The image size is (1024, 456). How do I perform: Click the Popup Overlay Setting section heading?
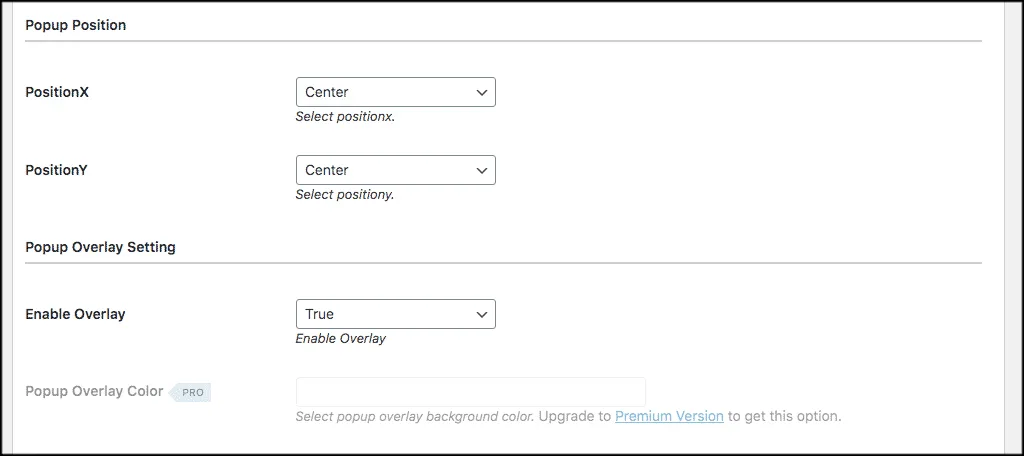pyautogui.click(x=100, y=248)
